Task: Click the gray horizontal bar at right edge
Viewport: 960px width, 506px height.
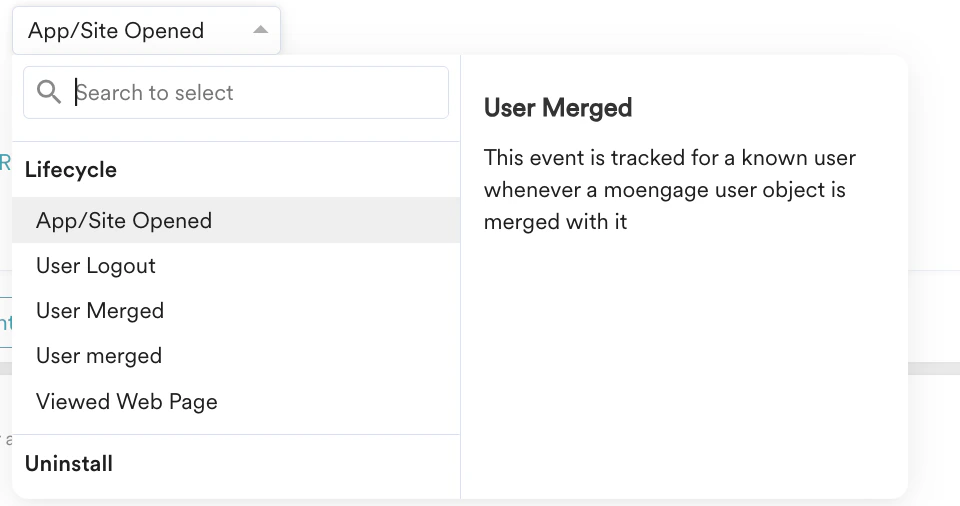Action: click(x=934, y=368)
